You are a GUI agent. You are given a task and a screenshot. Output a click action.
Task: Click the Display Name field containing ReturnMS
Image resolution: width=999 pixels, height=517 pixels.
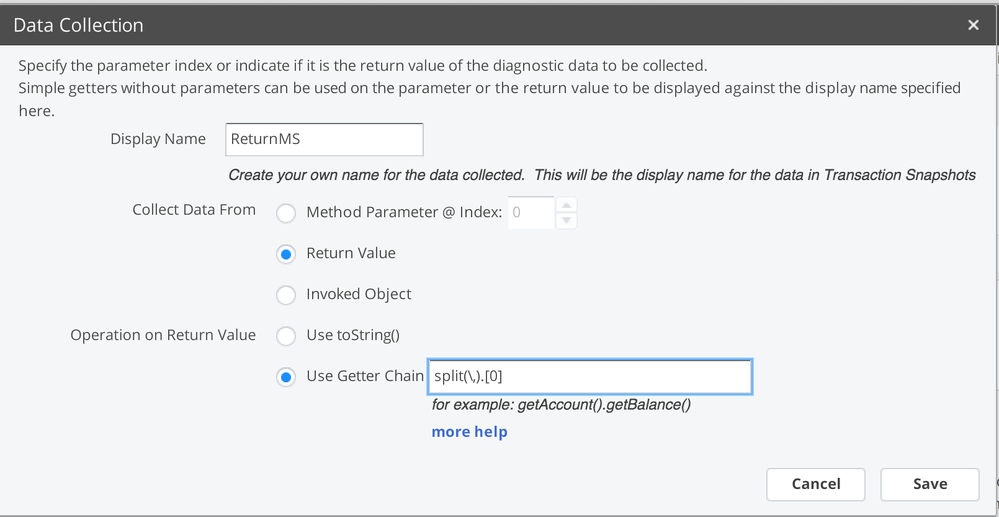324,139
